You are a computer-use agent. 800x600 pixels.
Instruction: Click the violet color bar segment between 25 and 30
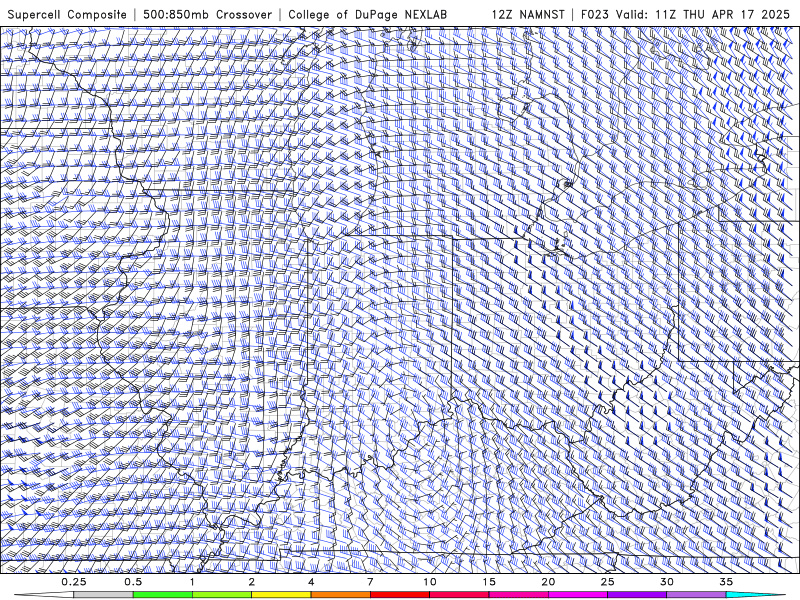[637, 595]
